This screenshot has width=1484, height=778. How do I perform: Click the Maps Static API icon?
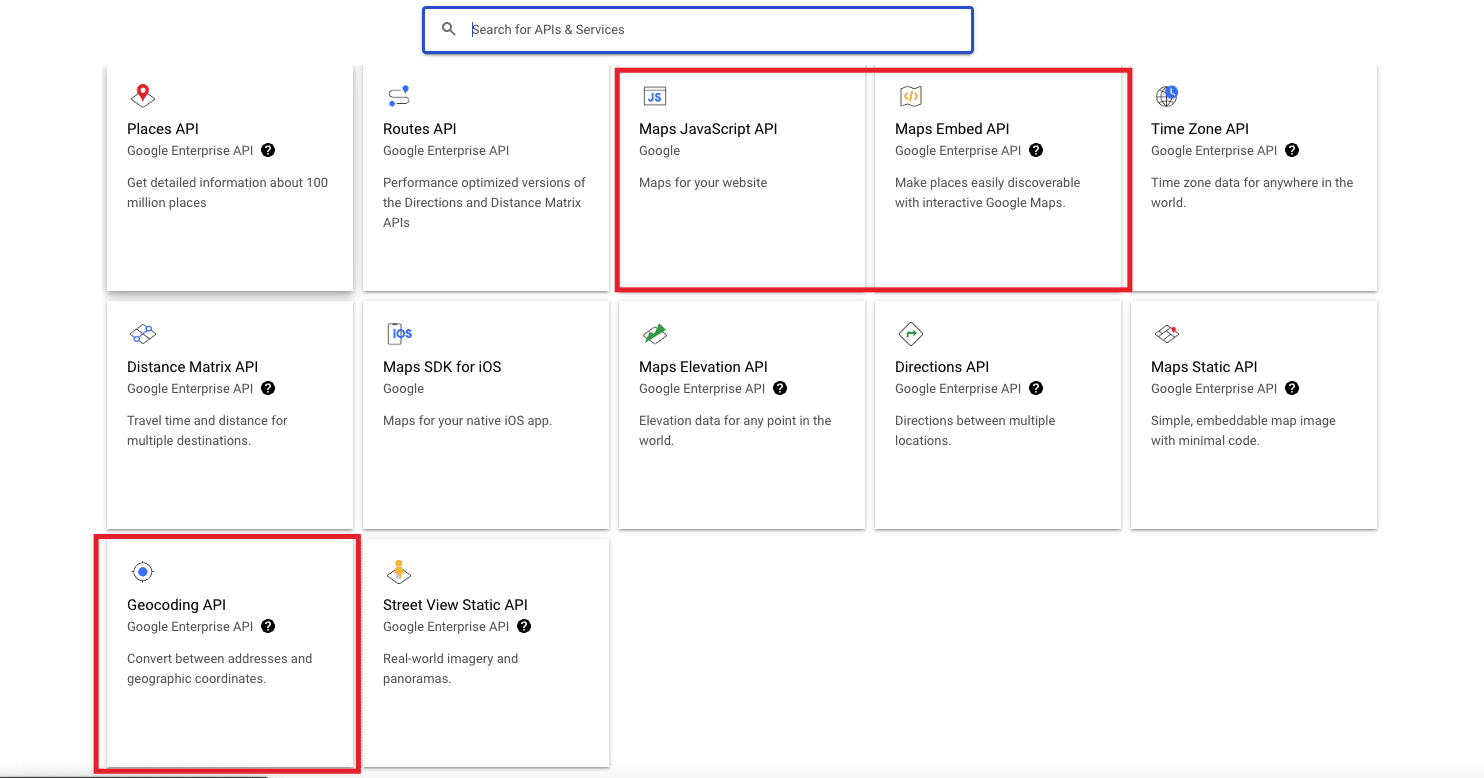click(x=1167, y=334)
